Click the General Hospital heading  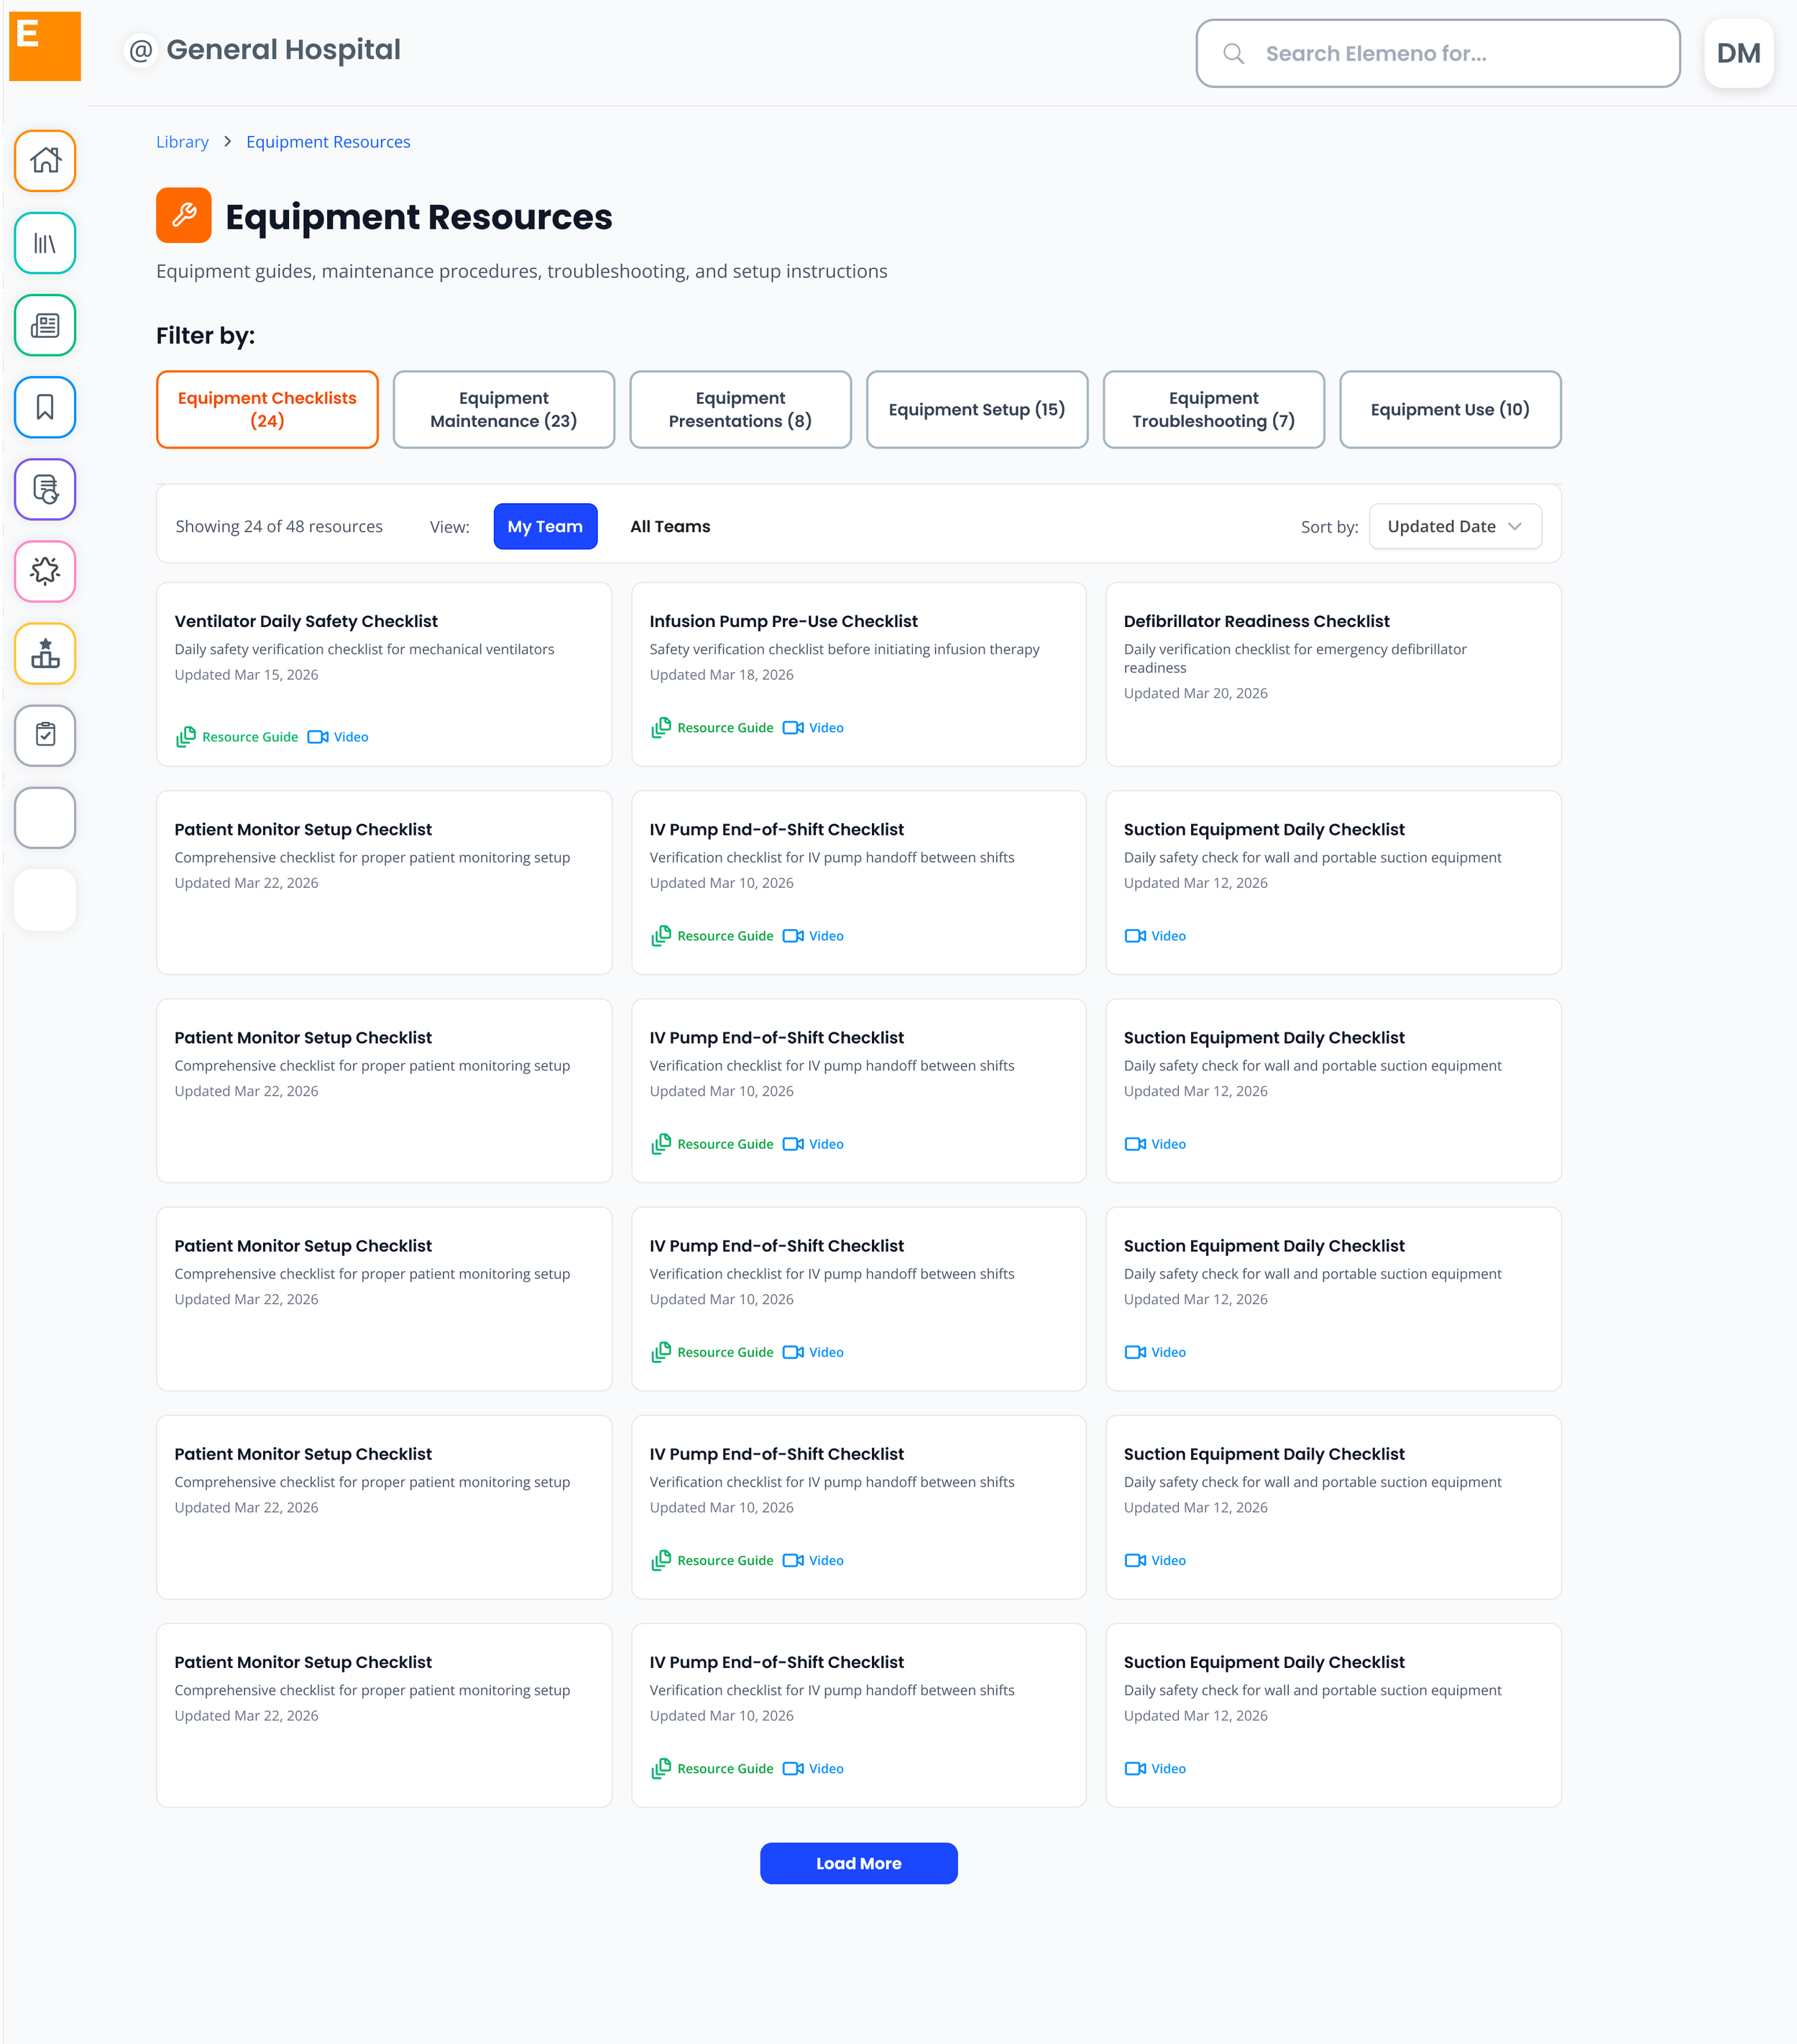point(283,50)
